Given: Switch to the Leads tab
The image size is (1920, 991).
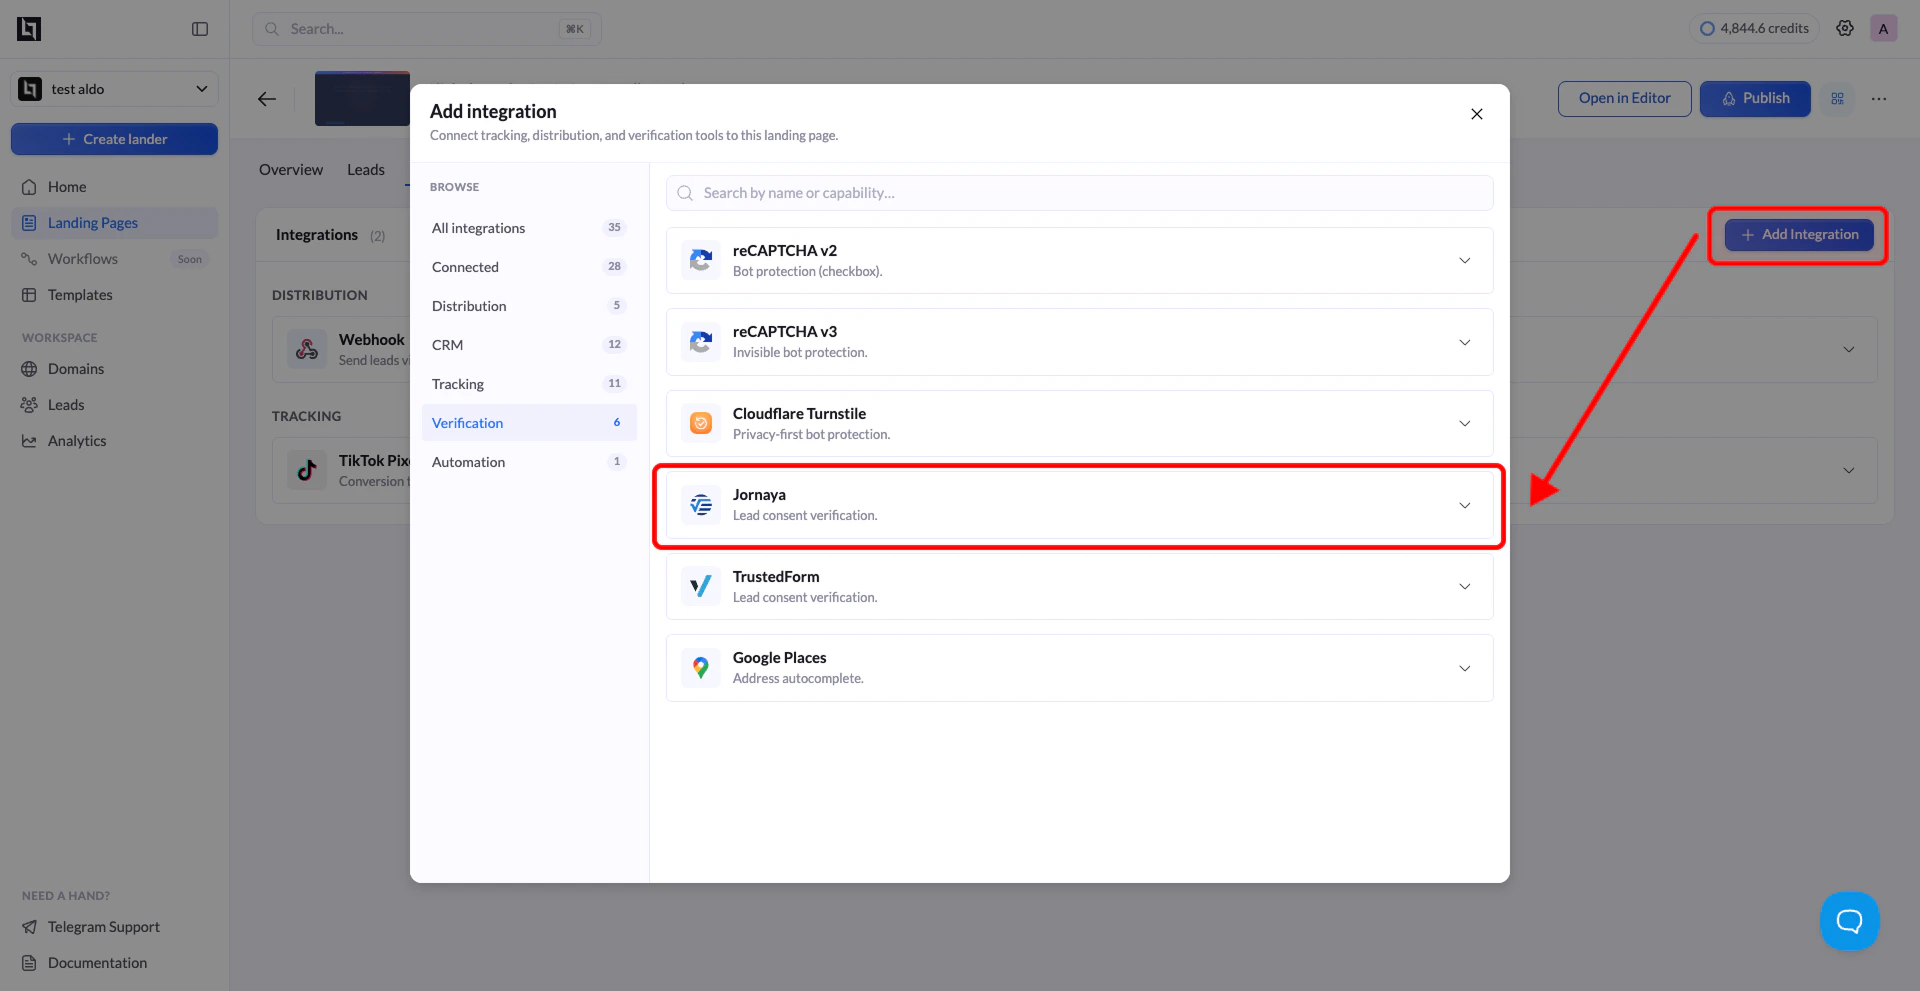Looking at the screenshot, I should (366, 170).
